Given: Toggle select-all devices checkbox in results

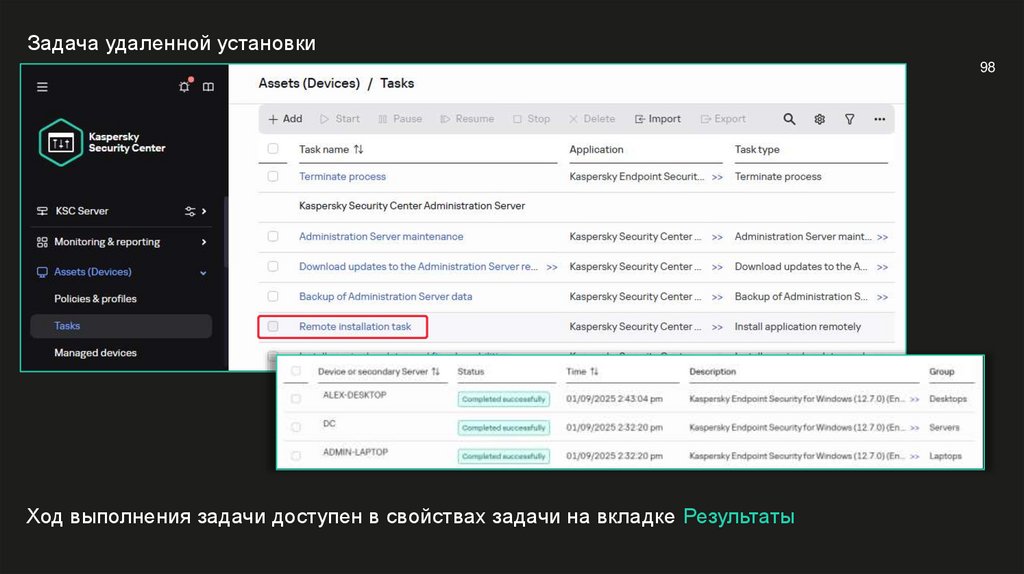Looking at the screenshot, I should click(x=296, y=371).
